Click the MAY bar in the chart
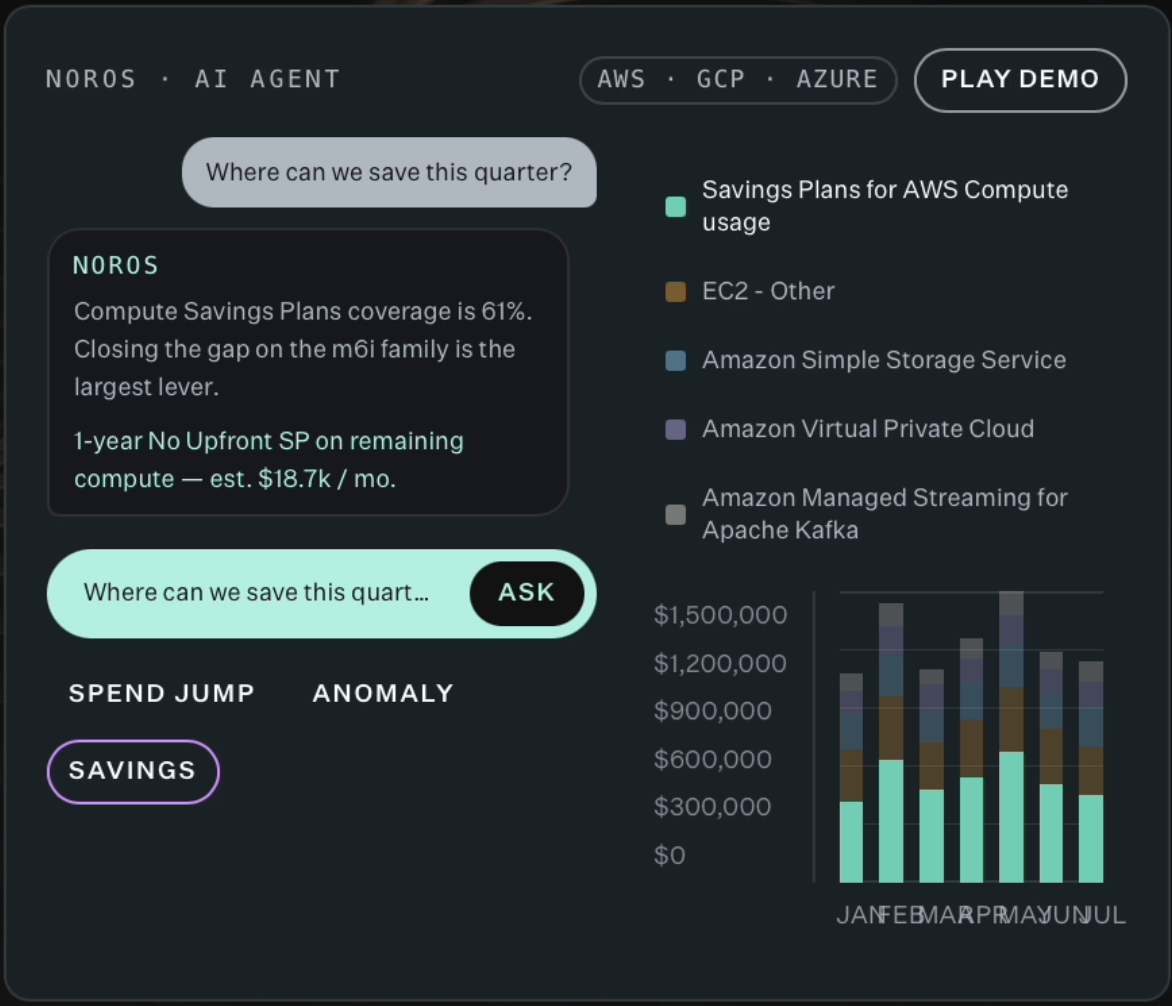 click(1011, 737)
